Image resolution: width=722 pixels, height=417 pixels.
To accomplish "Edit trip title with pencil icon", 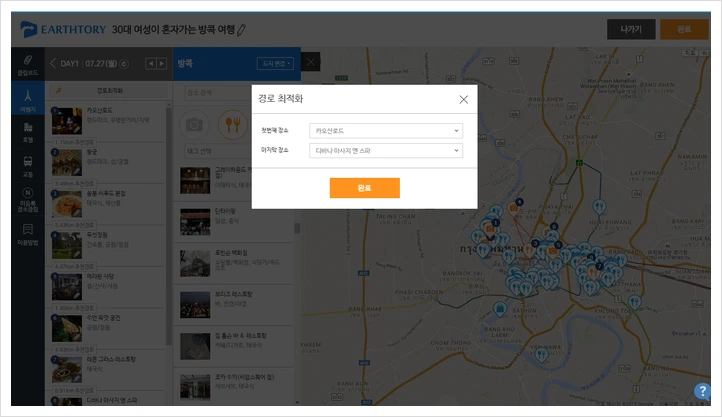I will pos(241,30).
